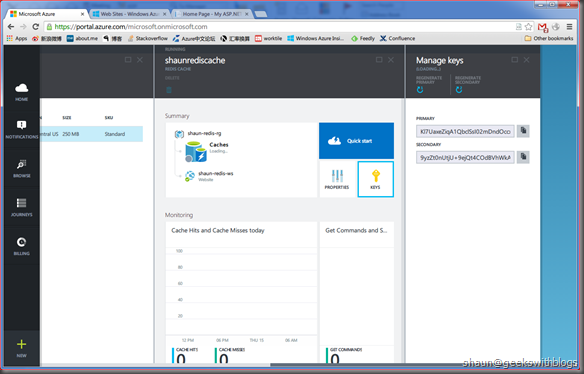Screen dimensions: 584x374
Task: Switch to the Home Page ASP.NET tab
Action: point(212,14)
